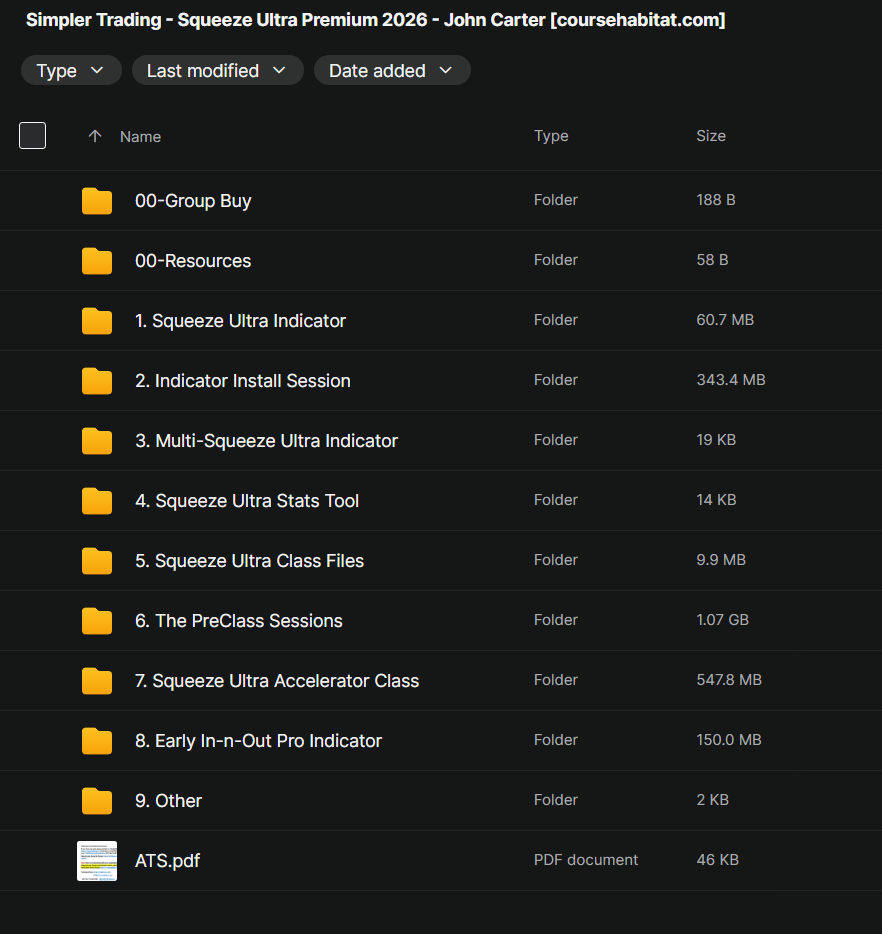
Task: Select 3. Multi-Squeeze Ultra Indicator name
Action: (266, 441)
